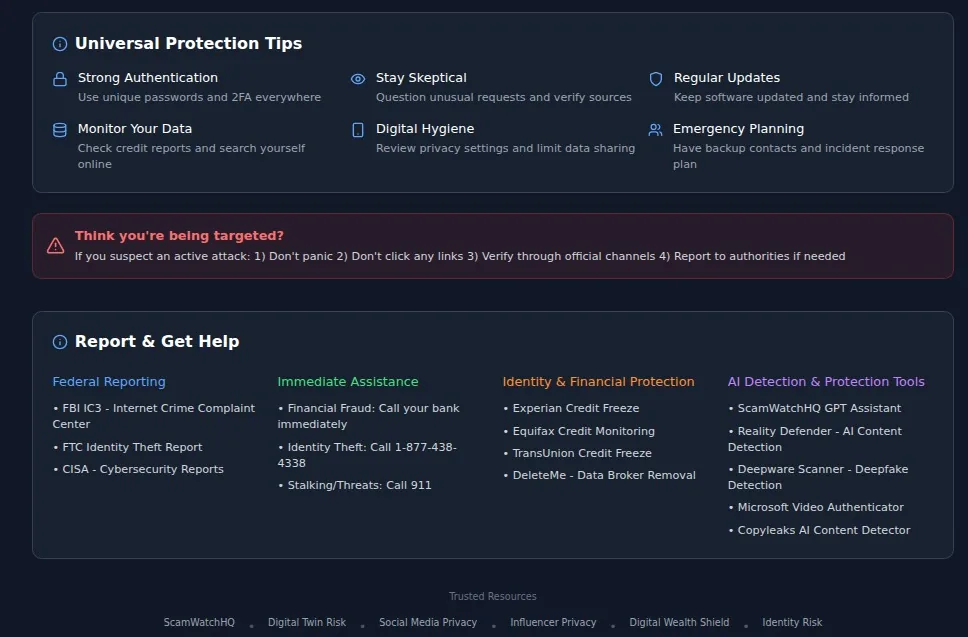968x637 pixels.
Task: Click the Digital Twin Risk footer link
Action: pos(307,622)
